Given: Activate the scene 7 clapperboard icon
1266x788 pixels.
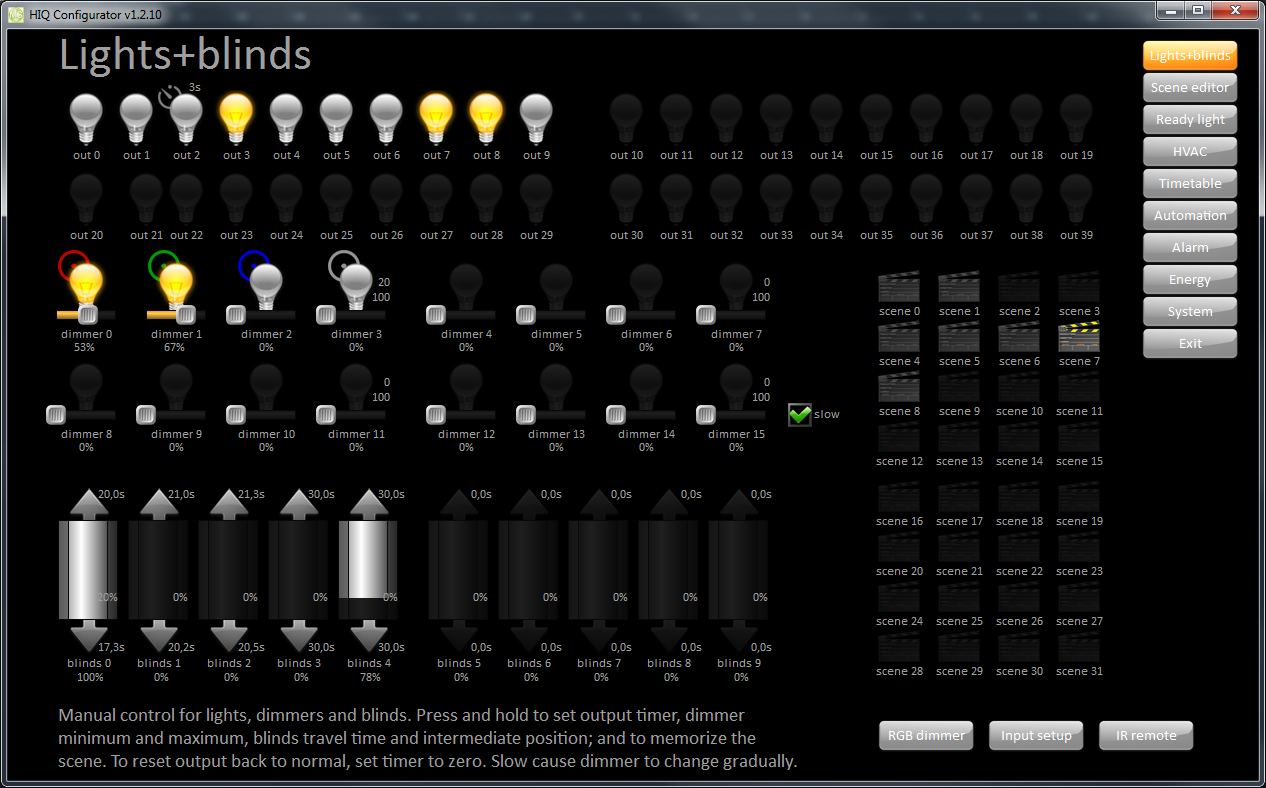Looking at the screenshot, I should click(x=1079, y=338).
